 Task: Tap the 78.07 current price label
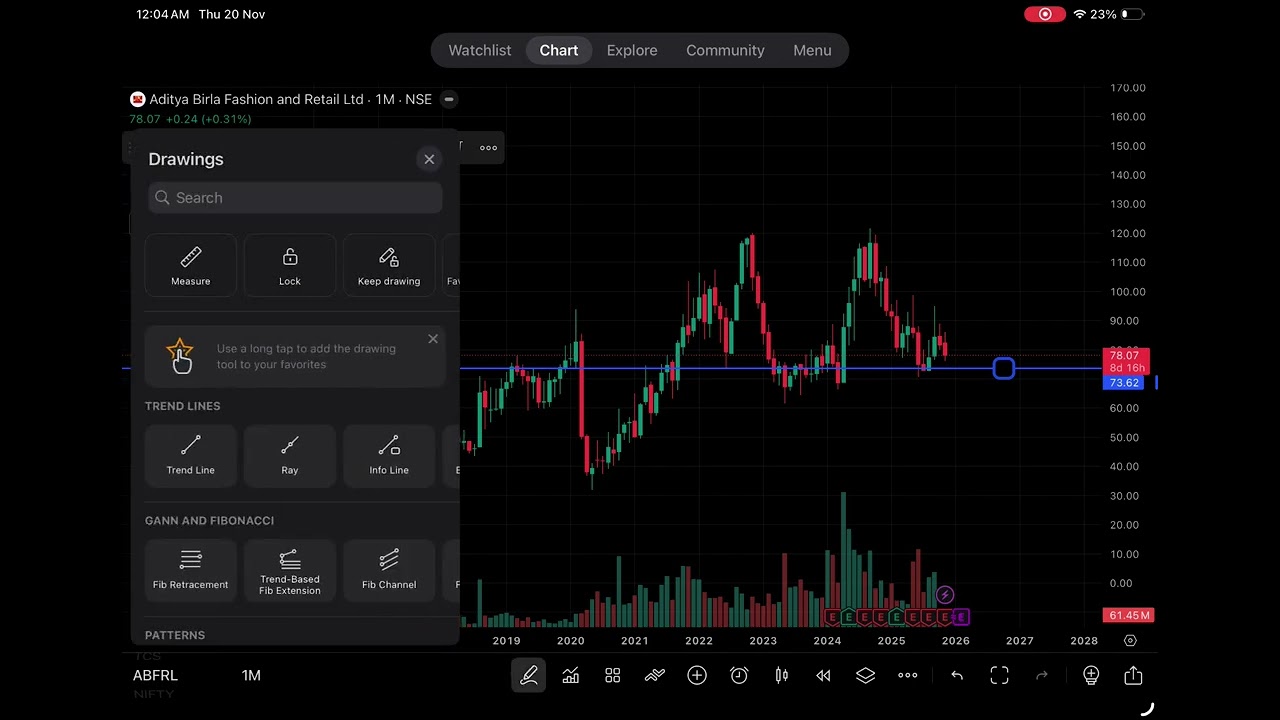point(1125,355)
